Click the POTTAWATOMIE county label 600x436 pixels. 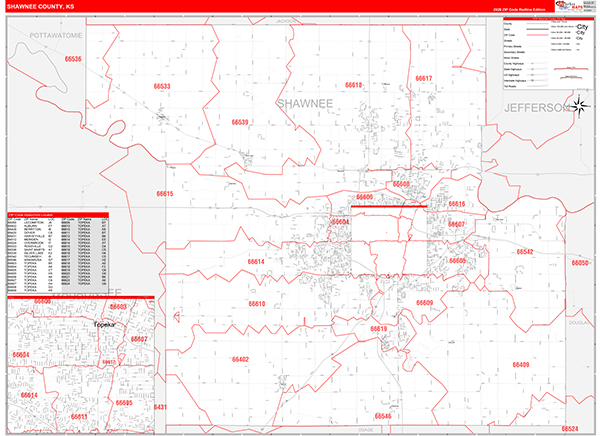(56, 36)
